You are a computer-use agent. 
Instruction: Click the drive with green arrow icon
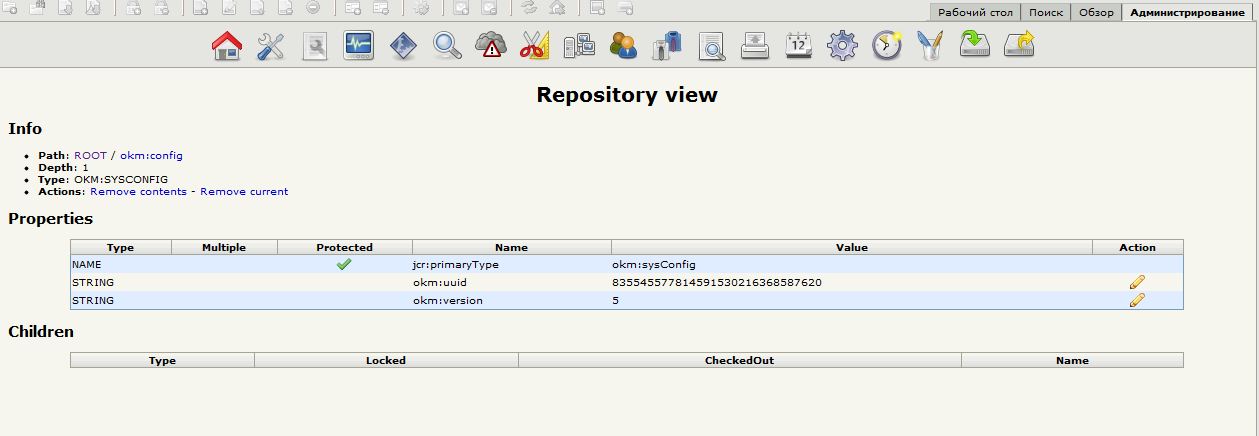[x=975, y=46]
